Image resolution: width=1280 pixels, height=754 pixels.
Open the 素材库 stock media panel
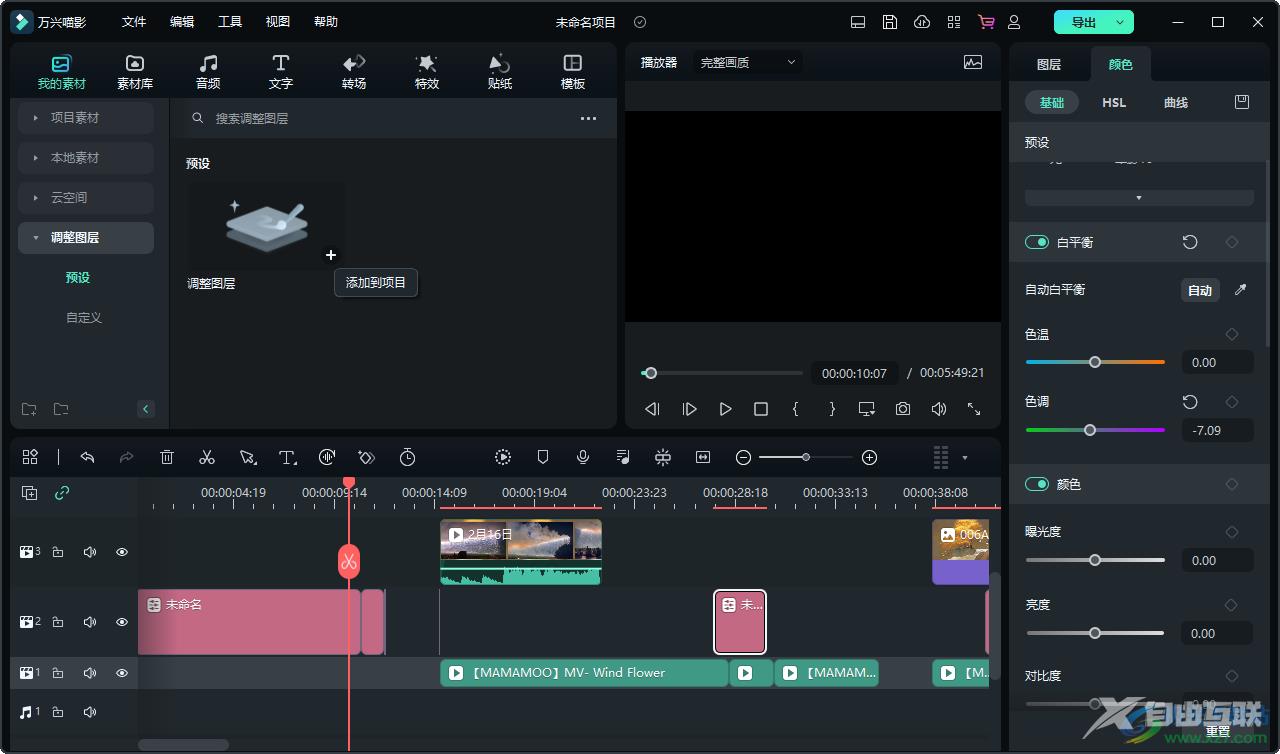click(x=135, y=72)
